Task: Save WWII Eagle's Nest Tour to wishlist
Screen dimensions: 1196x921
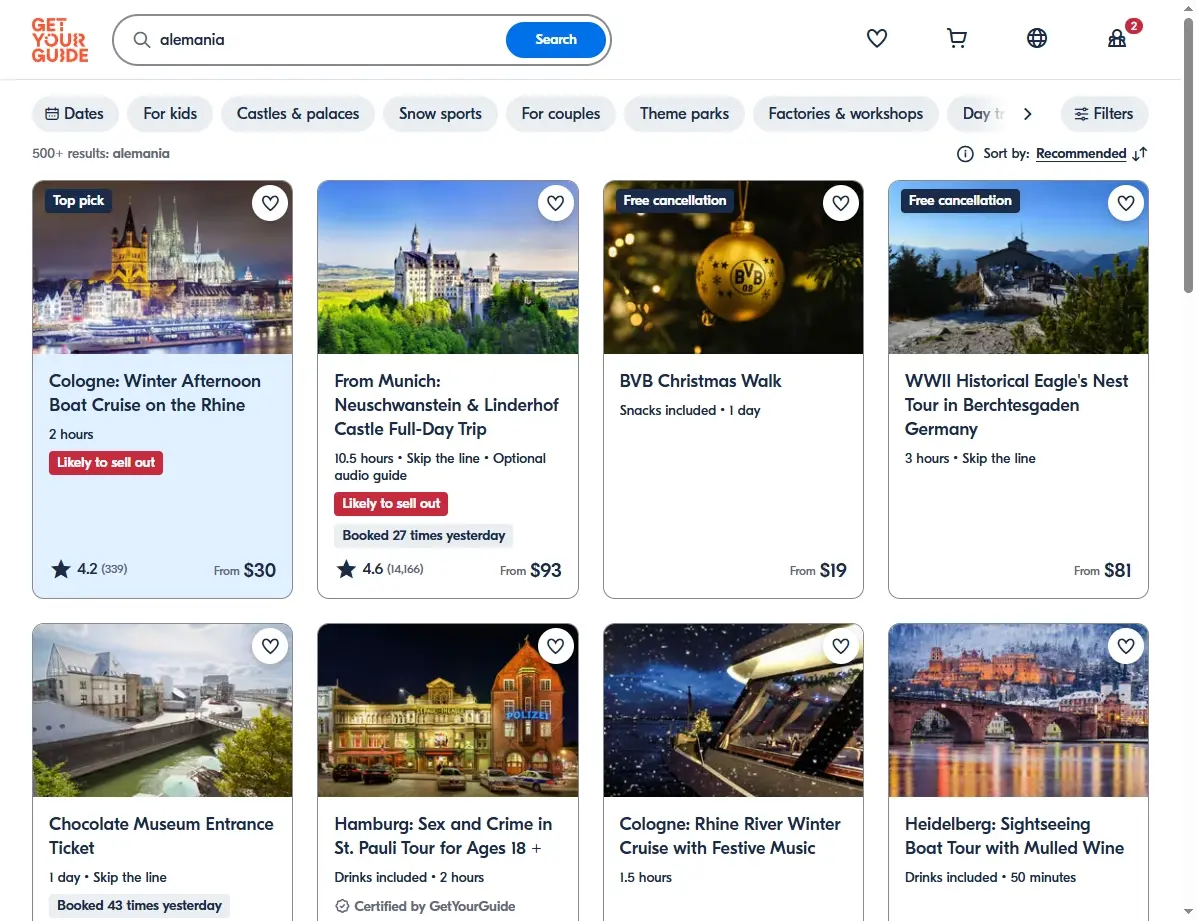Action: pyautogui.click(x=1126, y=203)
